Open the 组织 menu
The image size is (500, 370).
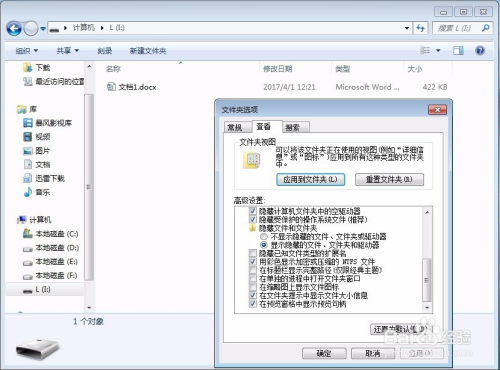[27, 51]
